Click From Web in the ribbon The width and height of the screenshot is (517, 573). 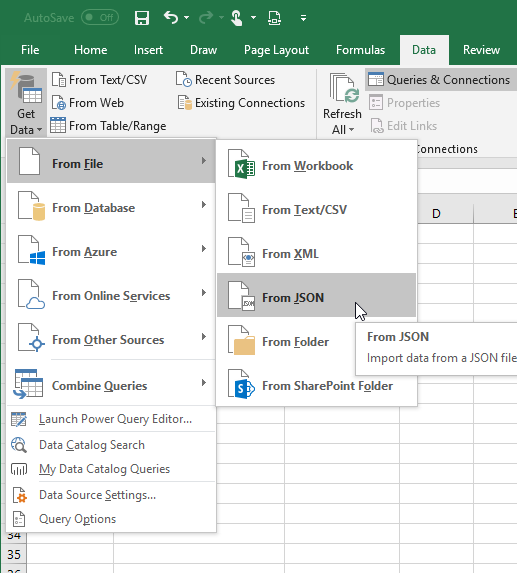click(x=88, y=103)
